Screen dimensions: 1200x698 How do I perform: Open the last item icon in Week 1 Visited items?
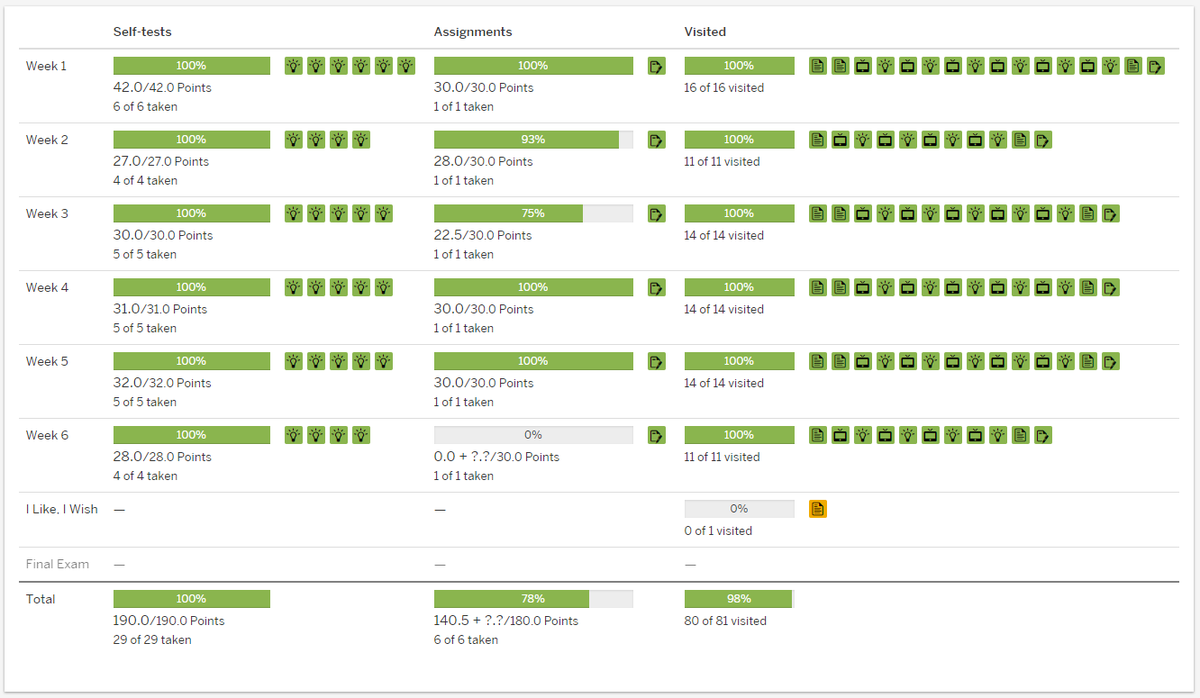click(1156, 67)
